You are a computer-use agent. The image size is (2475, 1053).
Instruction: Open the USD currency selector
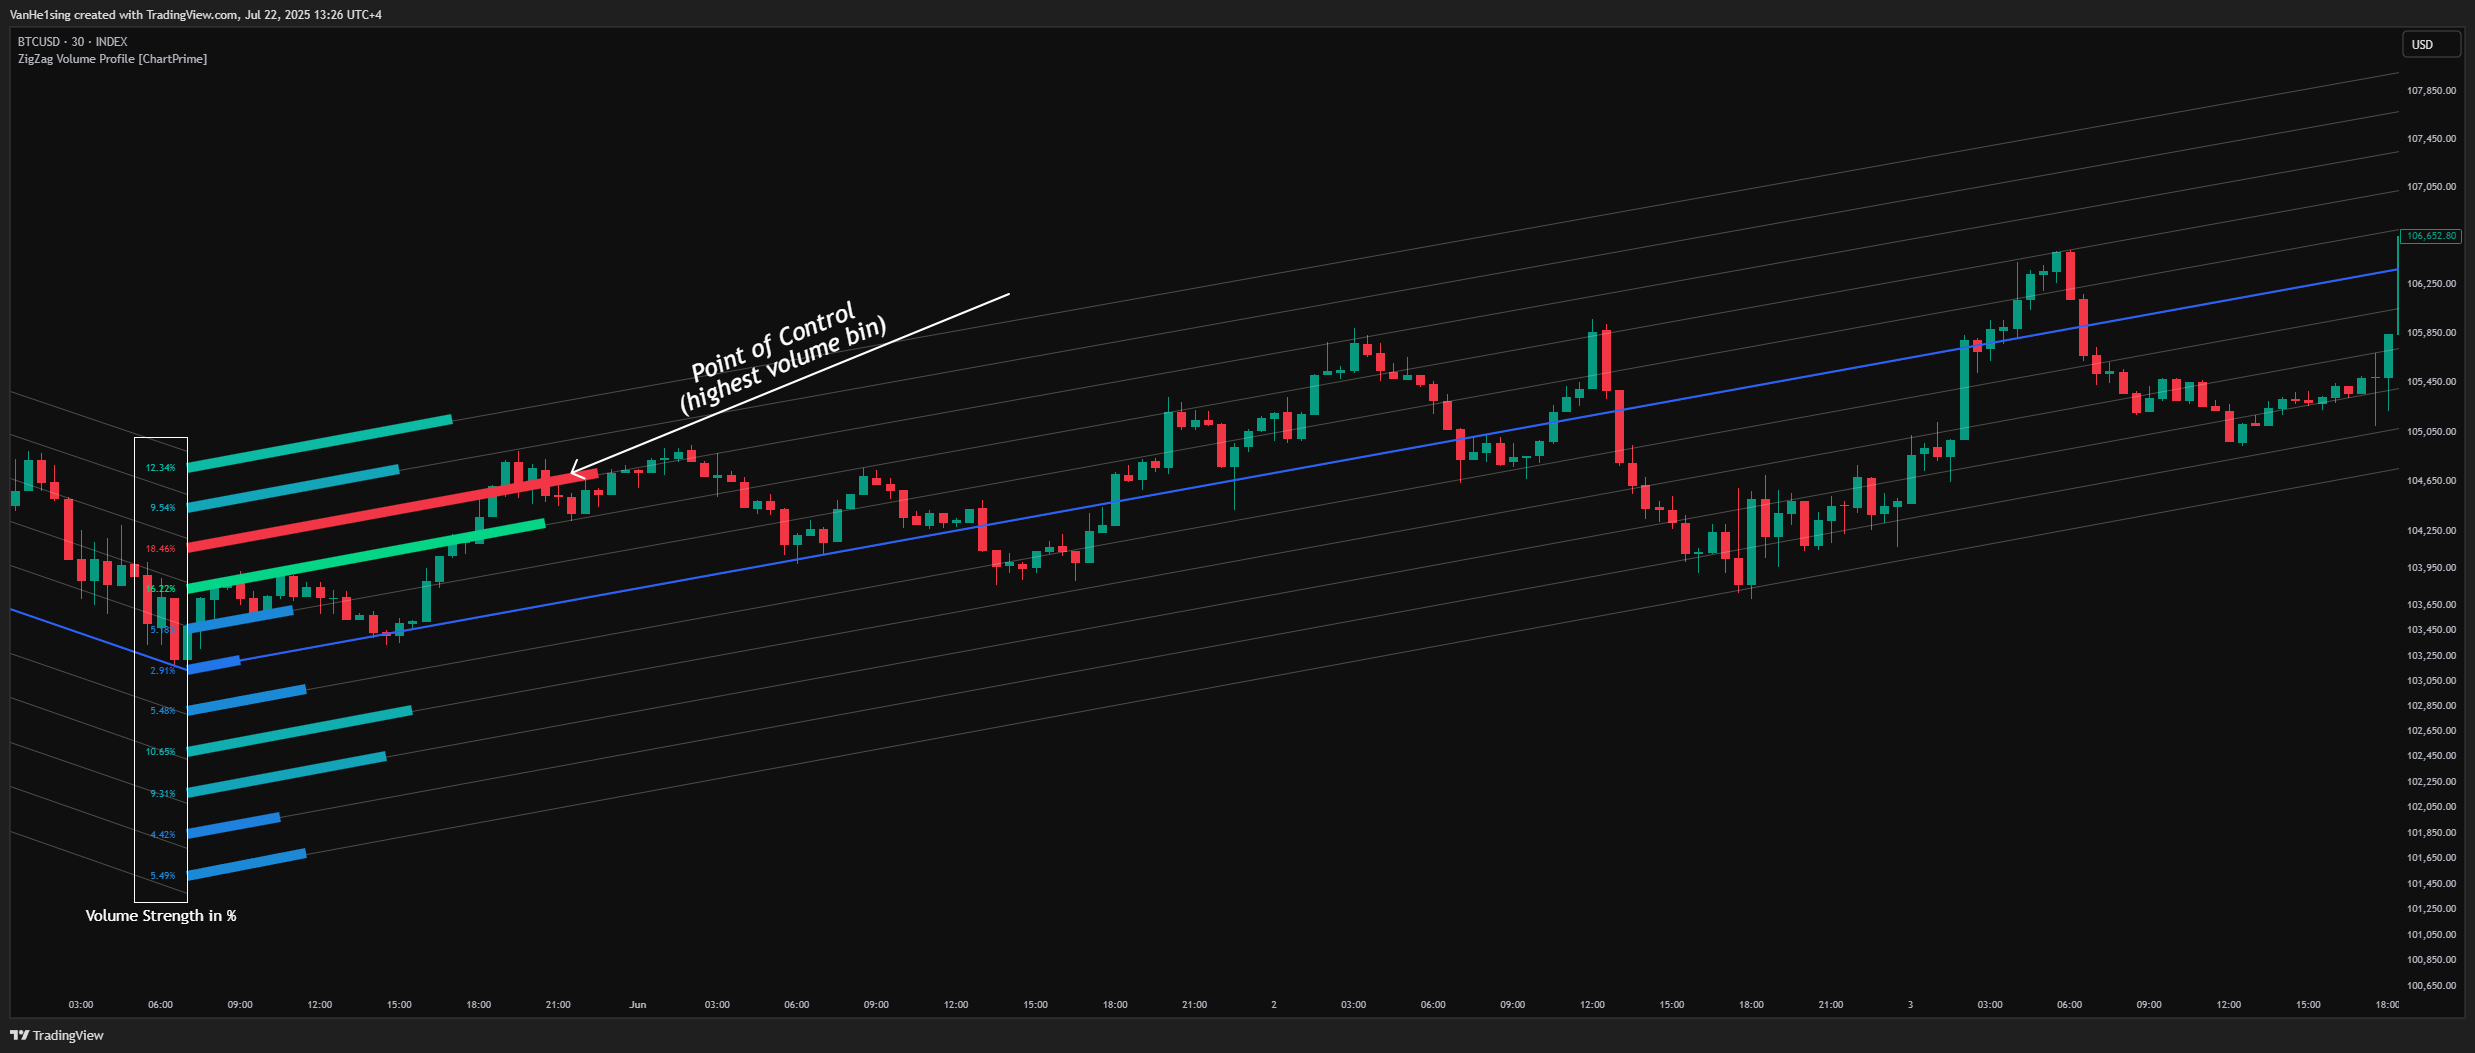tap(2431, 44)
